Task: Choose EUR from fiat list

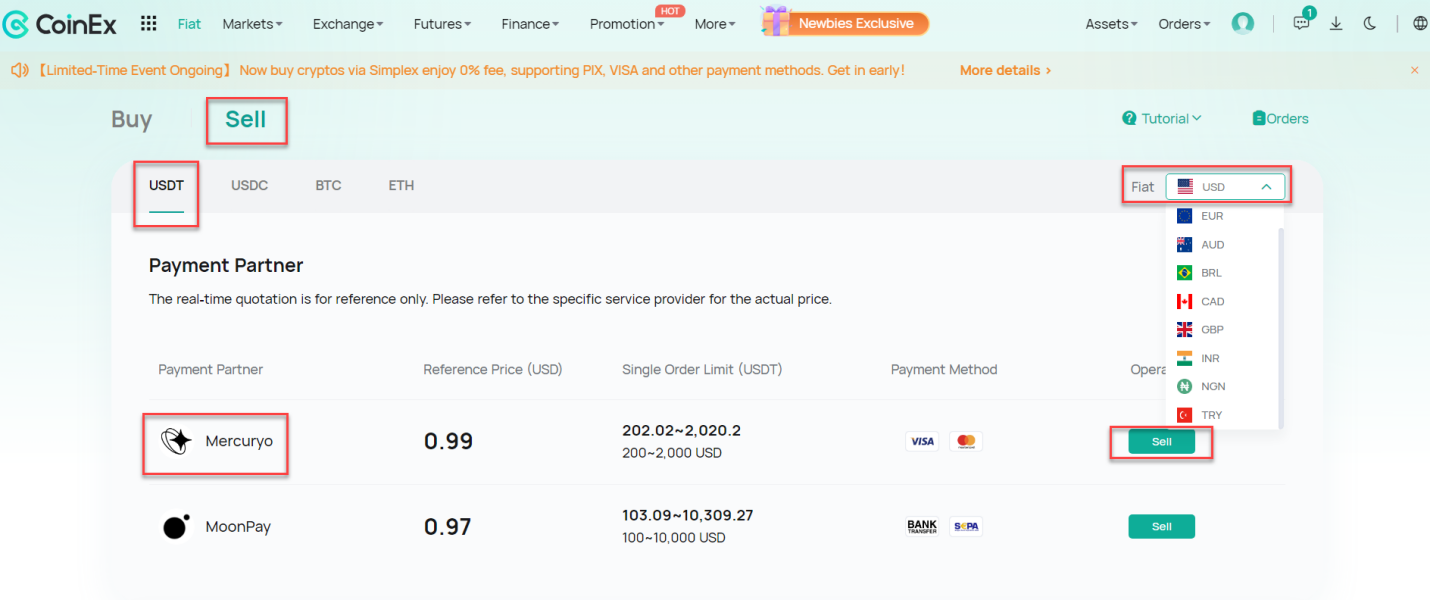Action: [1223, 216]
